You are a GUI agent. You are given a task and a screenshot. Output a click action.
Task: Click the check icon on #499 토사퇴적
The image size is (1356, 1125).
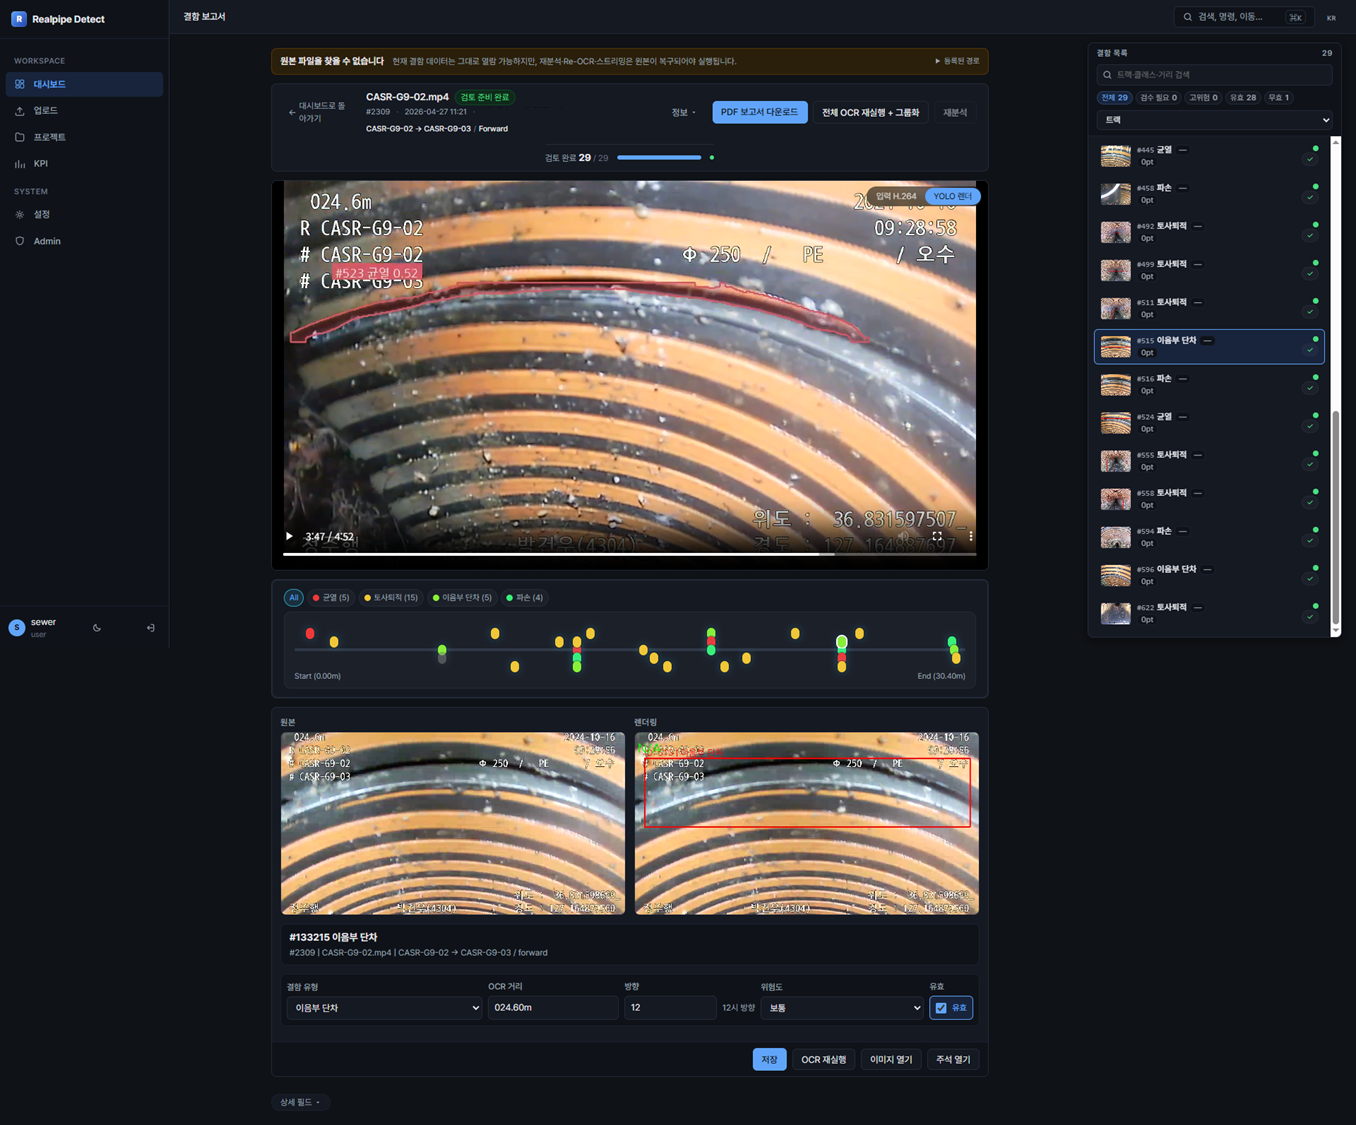coord(1310,274)
